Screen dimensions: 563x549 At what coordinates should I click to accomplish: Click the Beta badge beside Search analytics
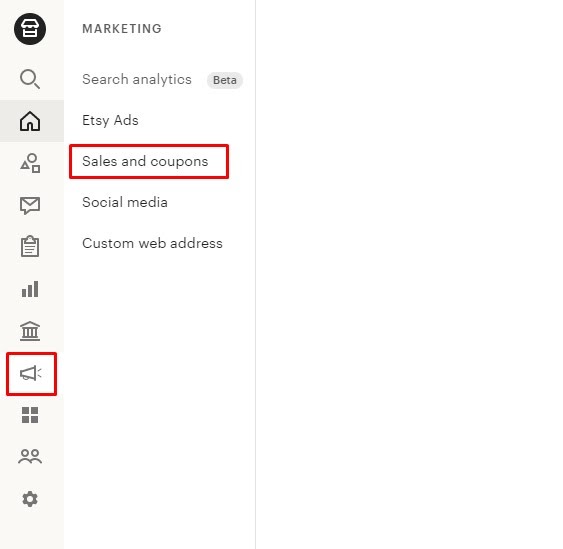coord(225,80)
